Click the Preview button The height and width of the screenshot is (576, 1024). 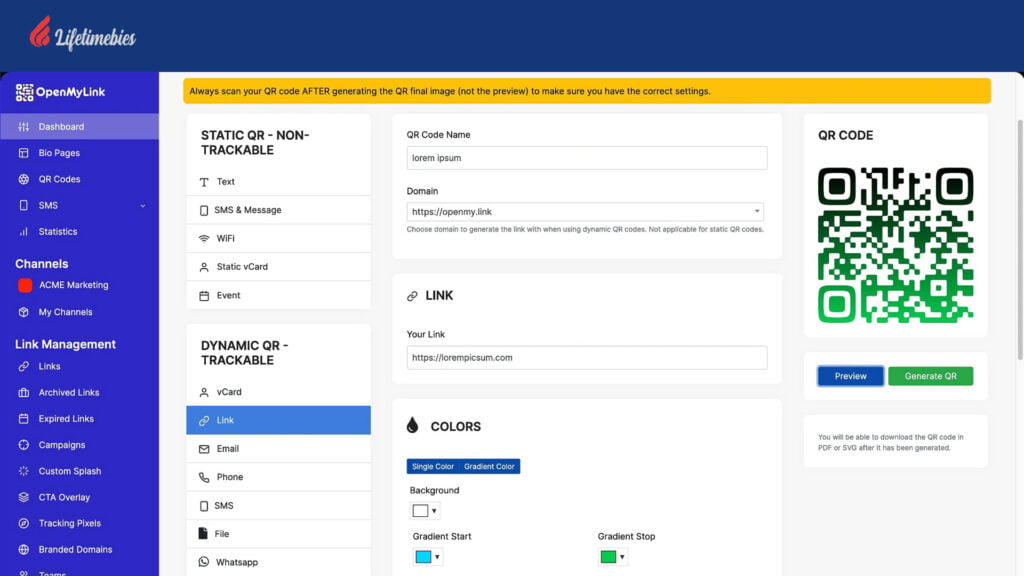point(850,376)
